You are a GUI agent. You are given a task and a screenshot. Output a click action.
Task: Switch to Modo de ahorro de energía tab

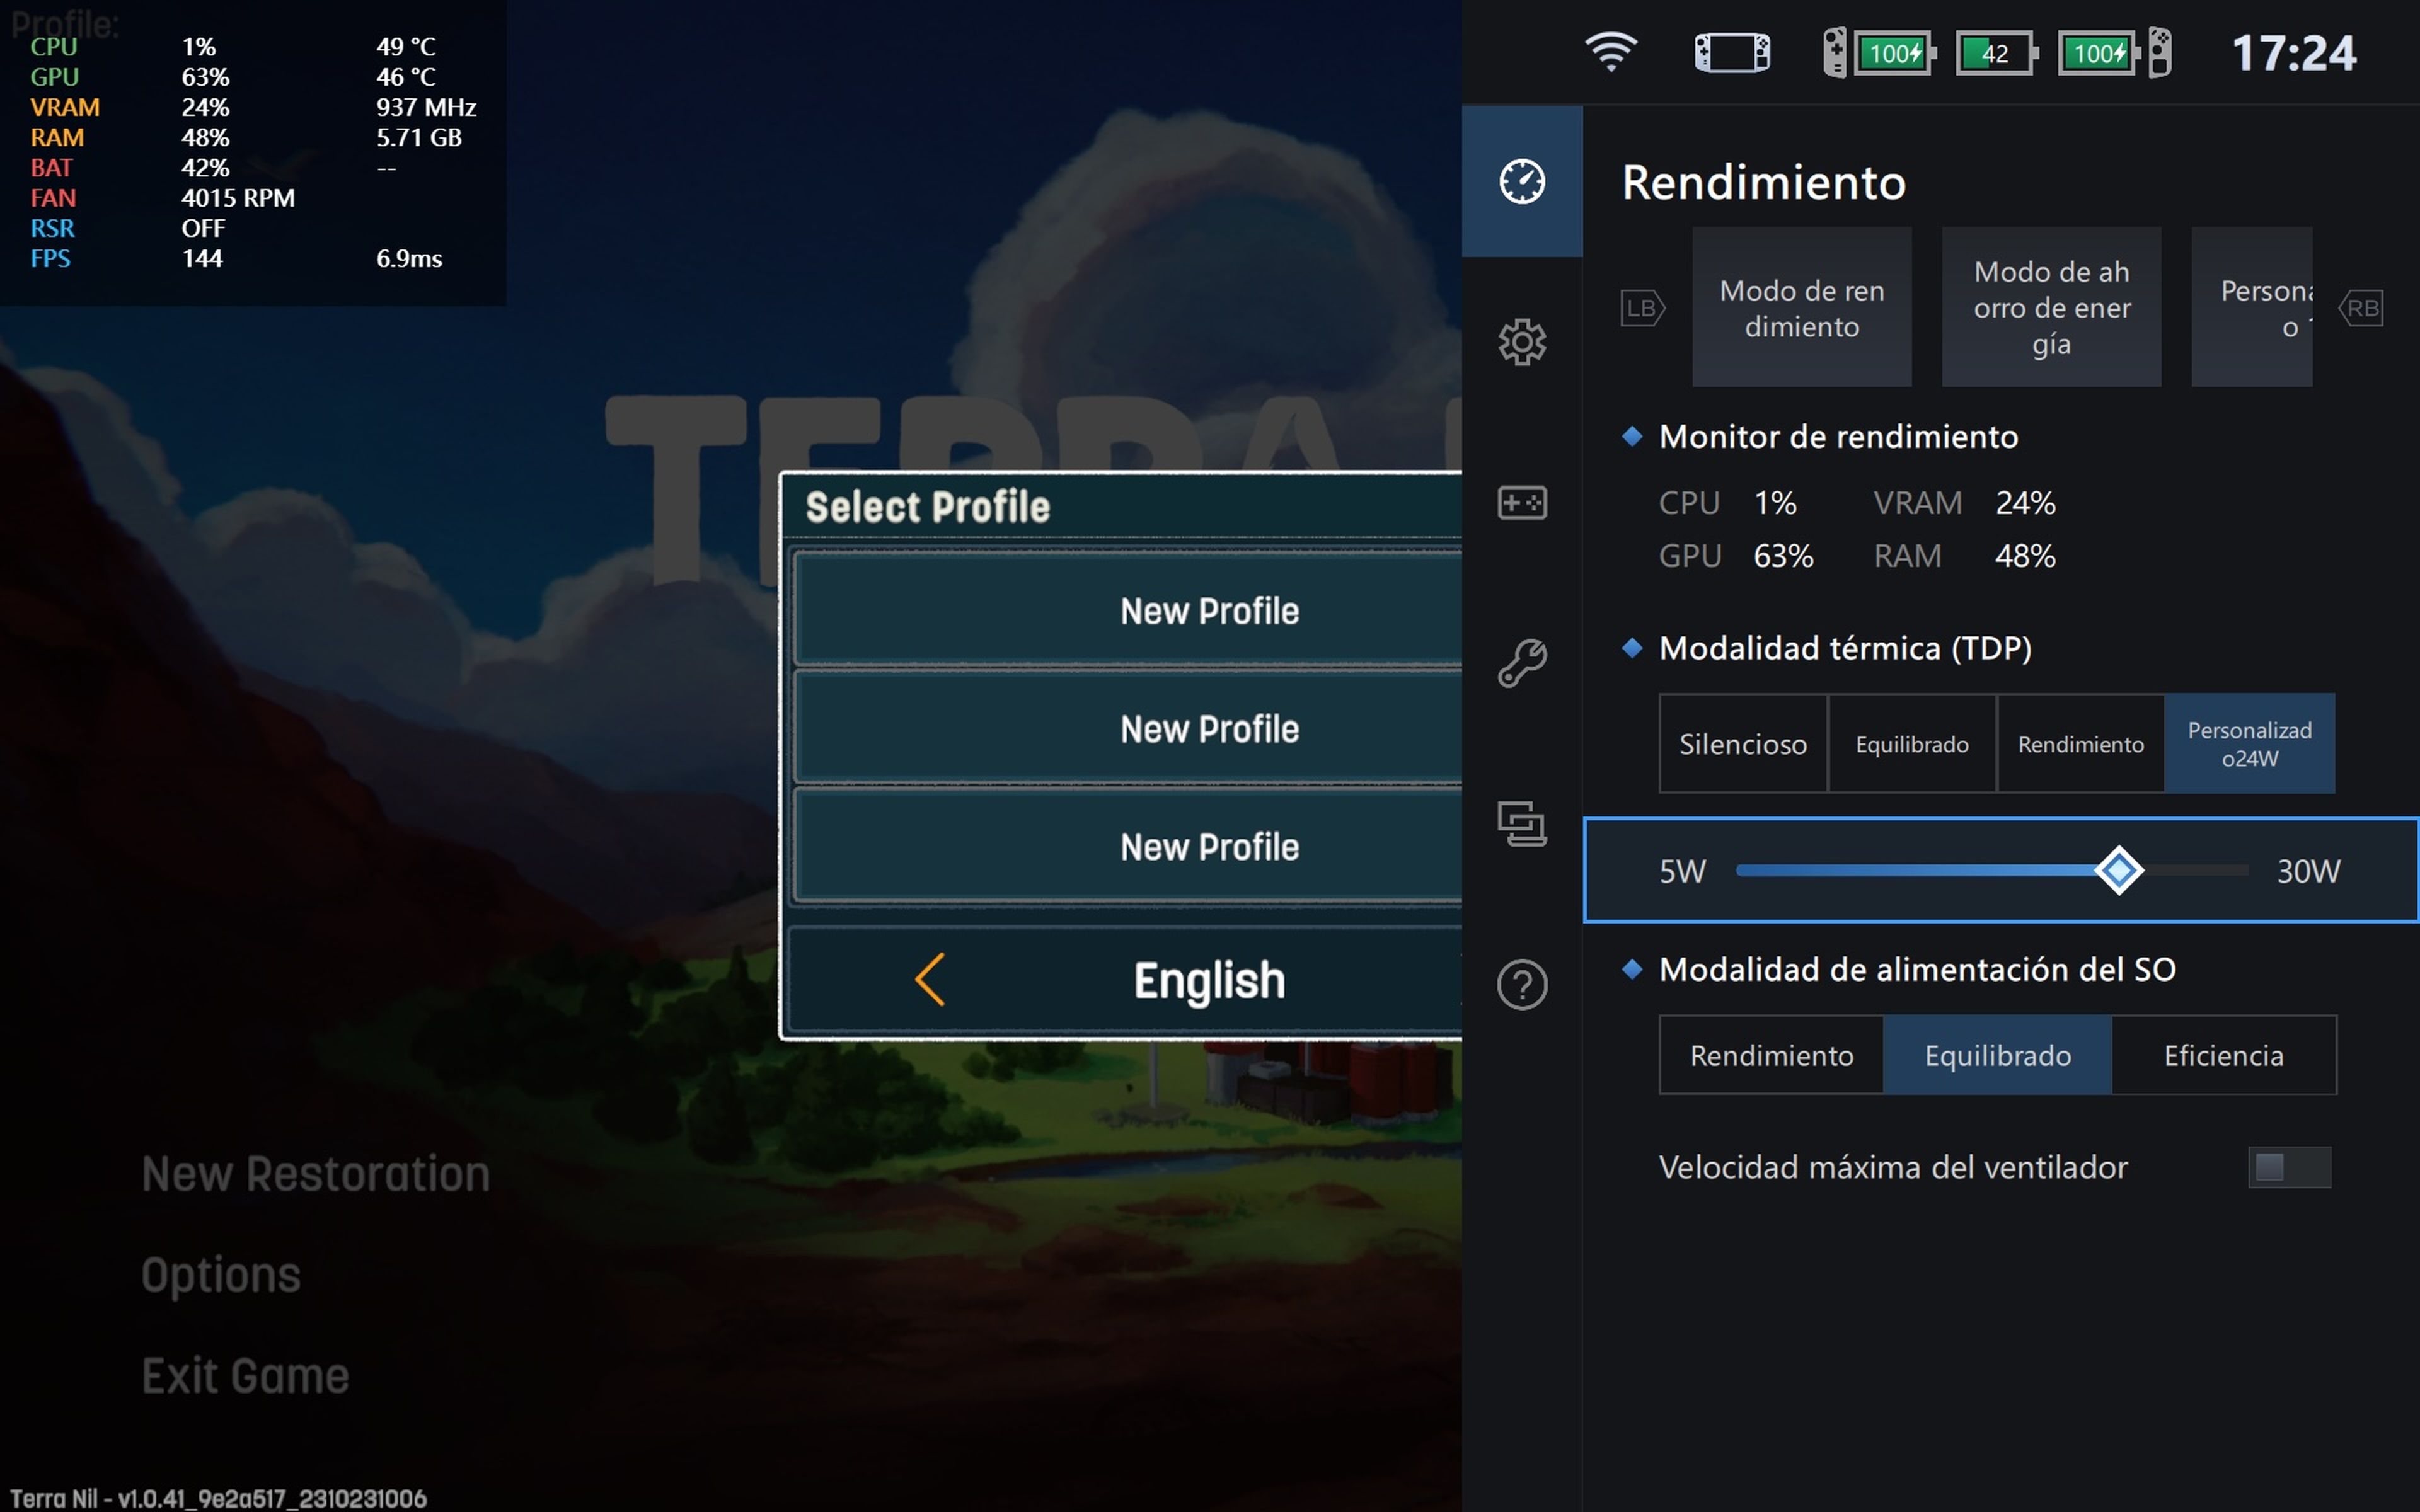pyautogui.click(x=2051, y=307)
